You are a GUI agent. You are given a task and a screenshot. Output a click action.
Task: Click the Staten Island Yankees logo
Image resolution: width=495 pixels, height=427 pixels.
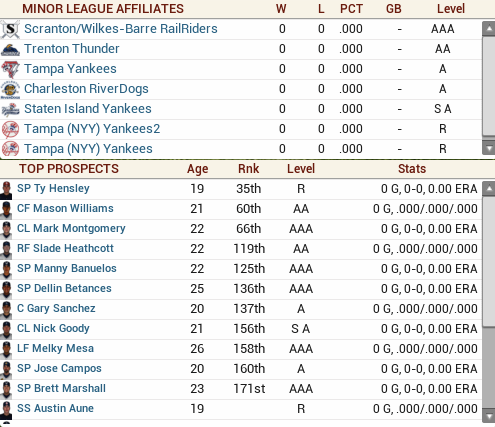[10, 109]
